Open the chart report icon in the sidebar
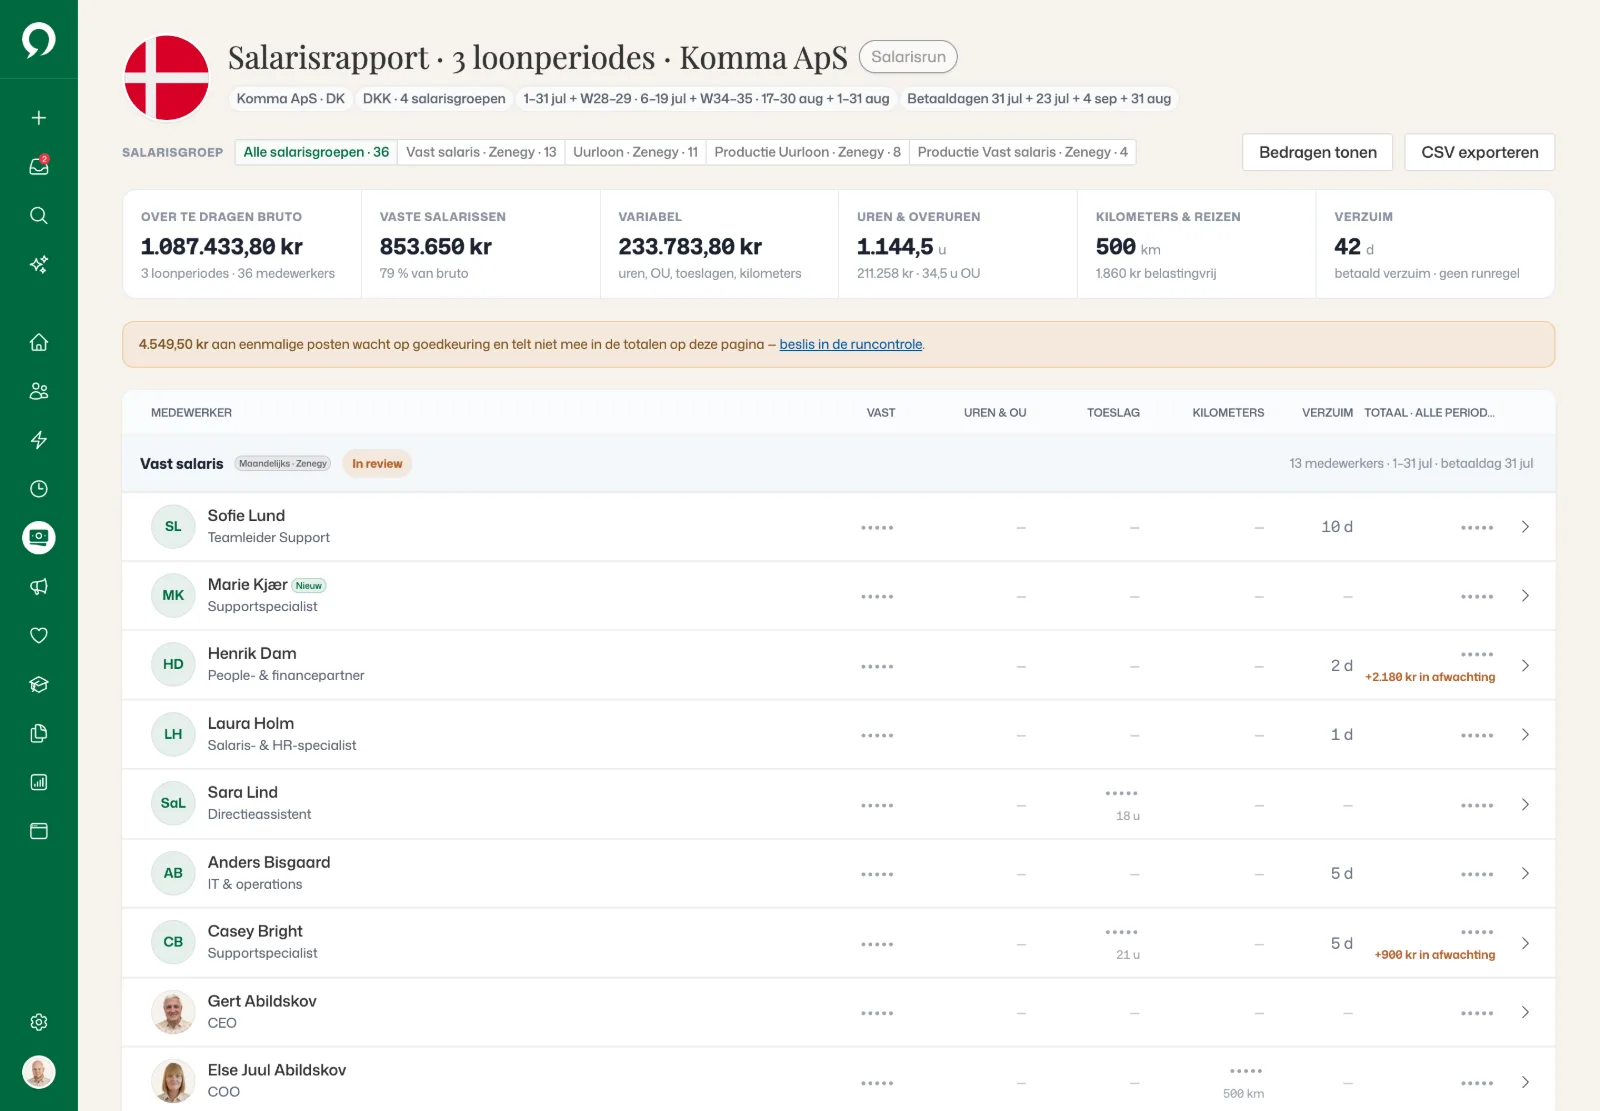 [x=39, y=782]
